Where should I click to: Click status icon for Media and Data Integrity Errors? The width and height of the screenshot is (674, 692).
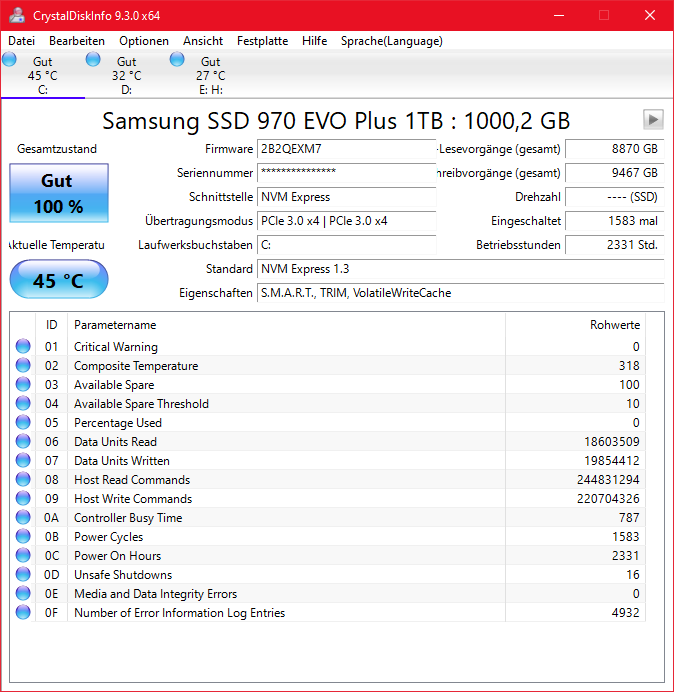[23, 593]
